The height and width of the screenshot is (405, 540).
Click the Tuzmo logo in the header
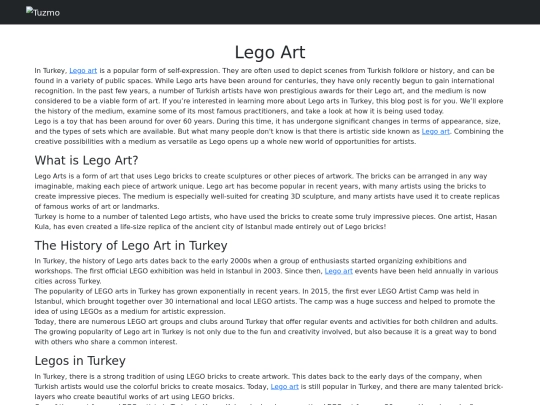tap(43, 12)
